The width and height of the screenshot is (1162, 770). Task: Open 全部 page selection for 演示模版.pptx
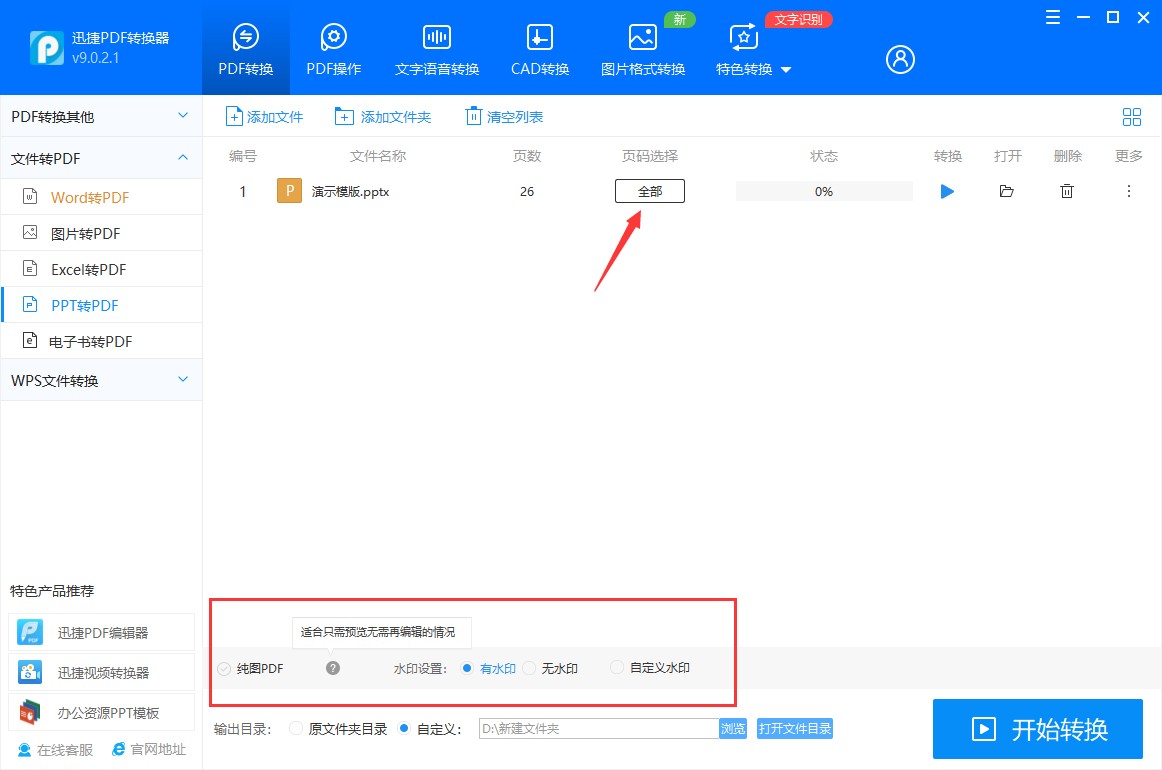pyautogui.click(x=650, y=191)
